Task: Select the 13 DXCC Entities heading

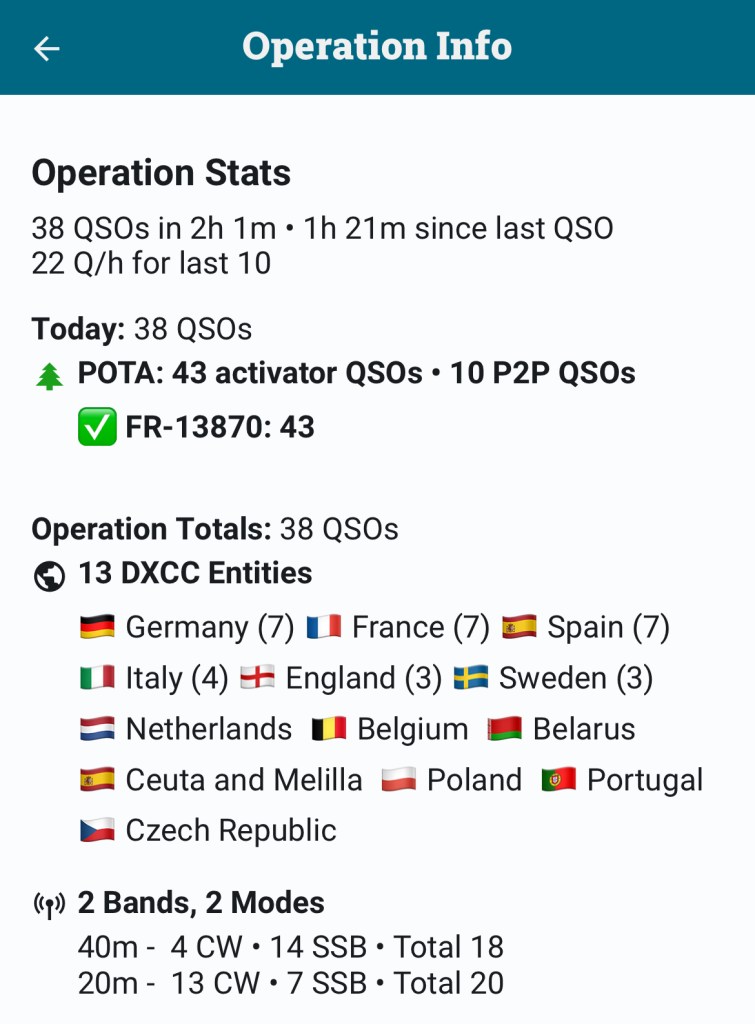Action: coord(195,573)
